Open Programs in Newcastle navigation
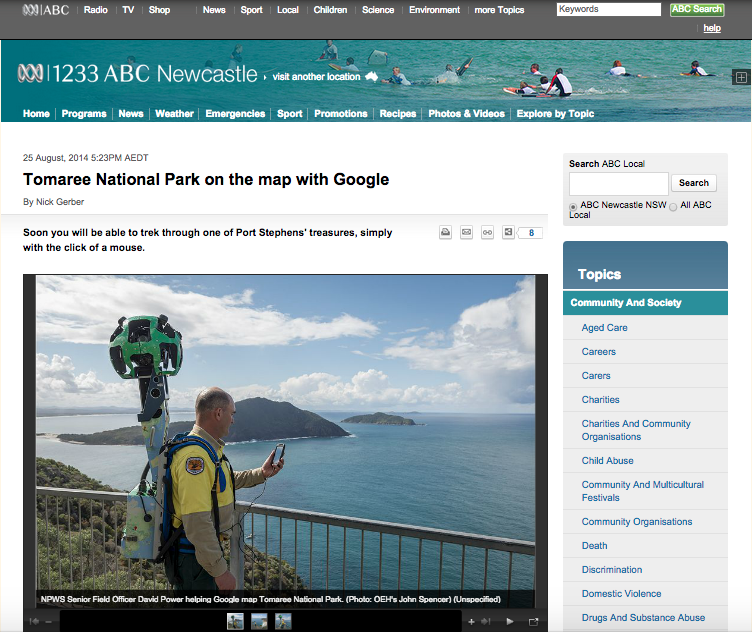 pos(84,114)
